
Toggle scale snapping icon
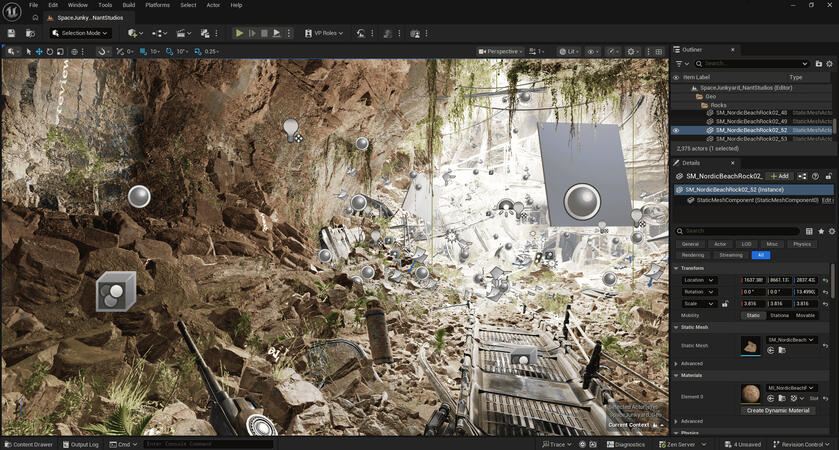coord(197,52)
